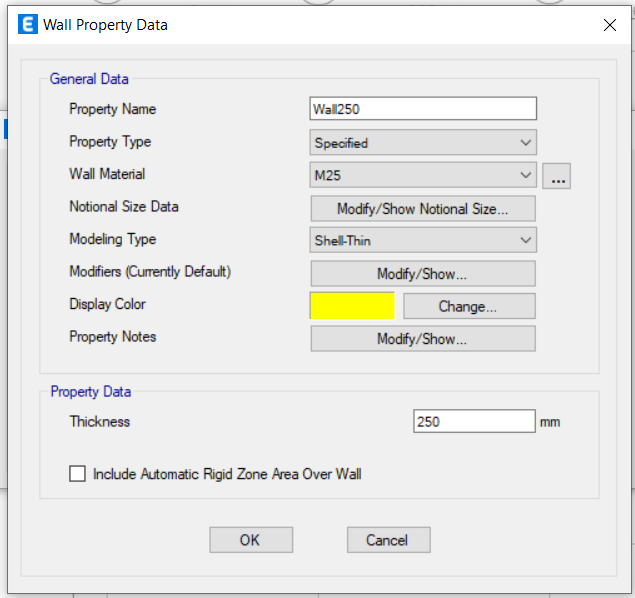Click the ETABS logo icon in title bar
This screenshot has height=598, width=635.
28,24
